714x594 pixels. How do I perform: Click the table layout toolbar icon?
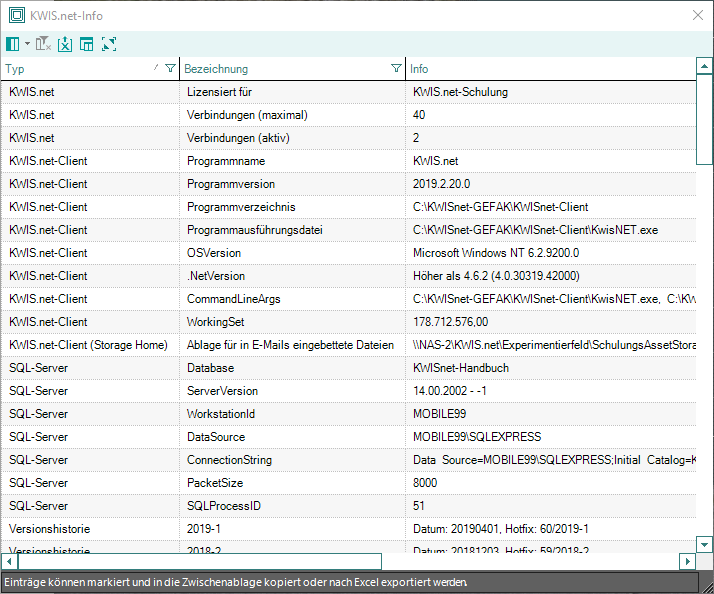[87, 44]
